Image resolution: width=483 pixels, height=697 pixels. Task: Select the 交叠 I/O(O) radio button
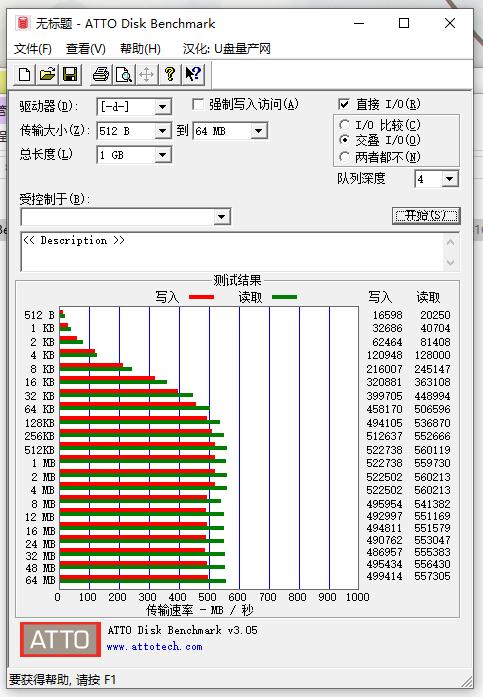344,140
